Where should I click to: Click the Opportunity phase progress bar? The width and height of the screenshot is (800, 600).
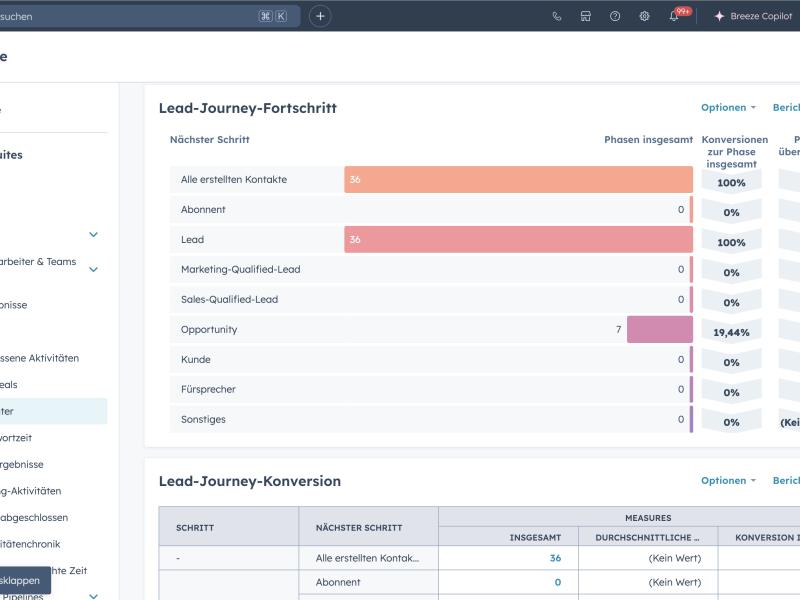pyautogui.click(x=658, y=329)
